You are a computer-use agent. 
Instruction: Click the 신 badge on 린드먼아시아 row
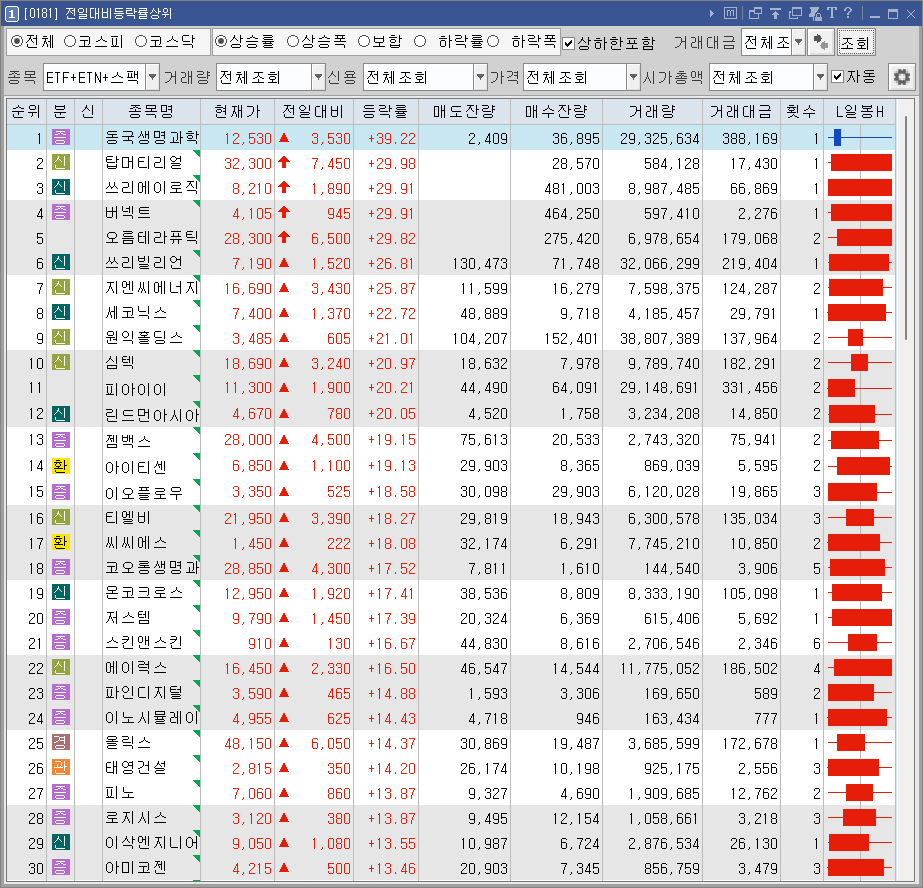[61, 414]
